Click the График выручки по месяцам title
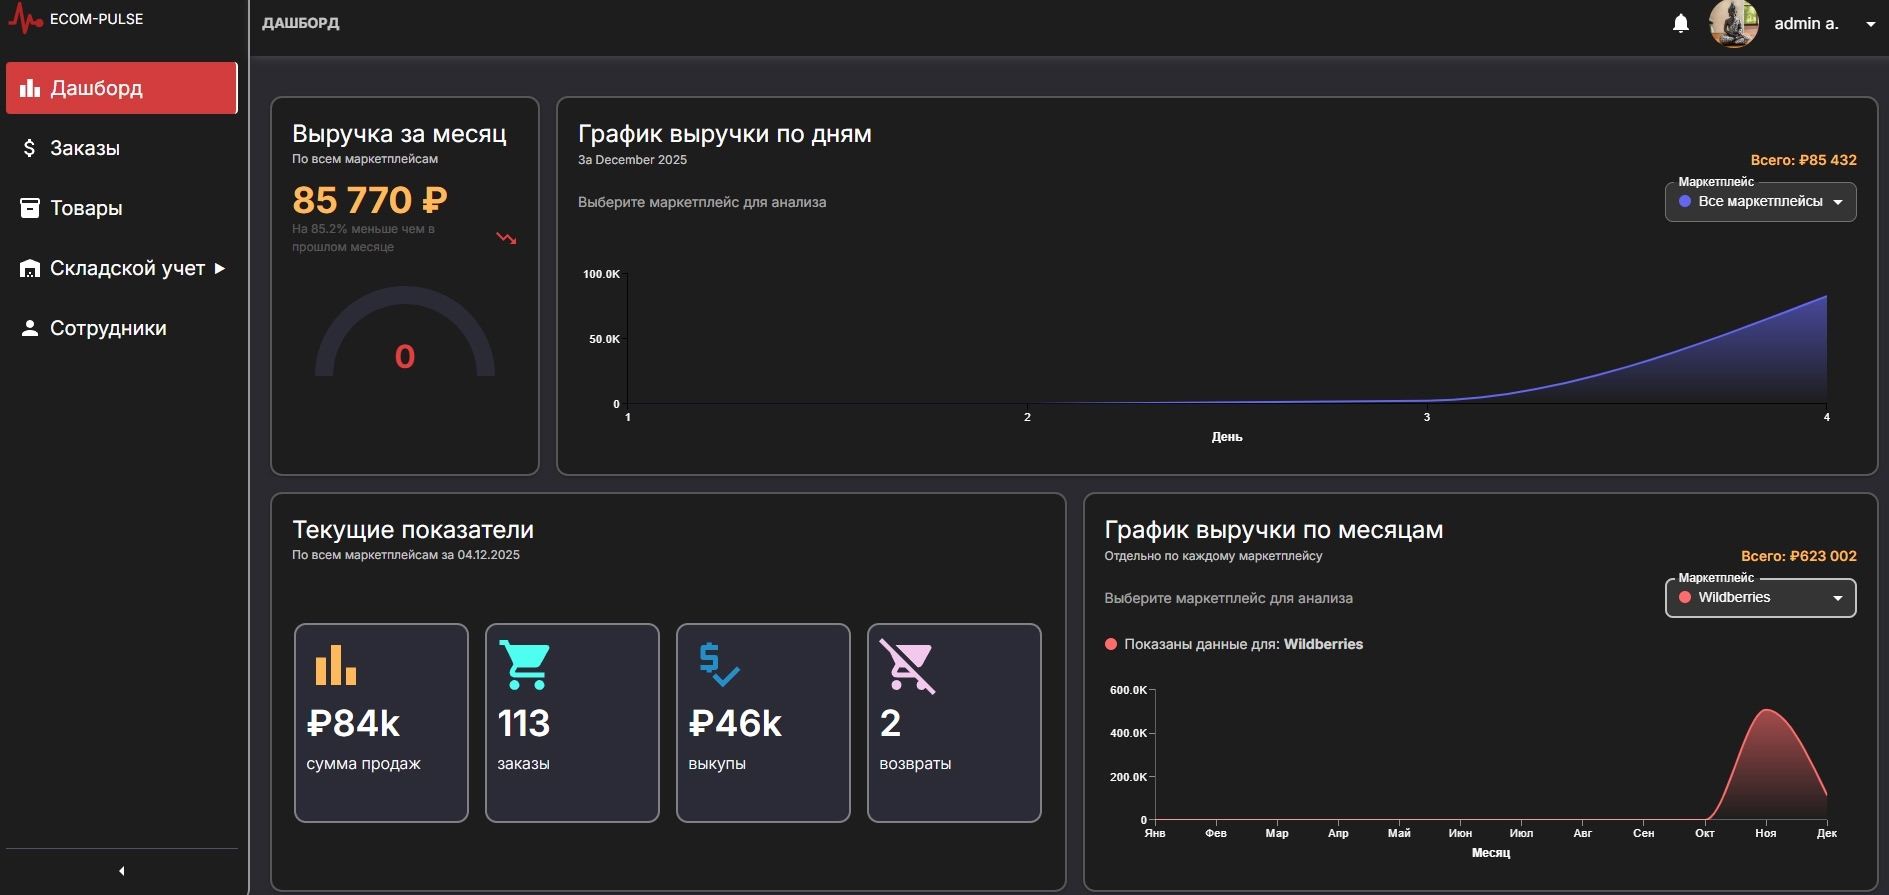 pos(1274,530)
